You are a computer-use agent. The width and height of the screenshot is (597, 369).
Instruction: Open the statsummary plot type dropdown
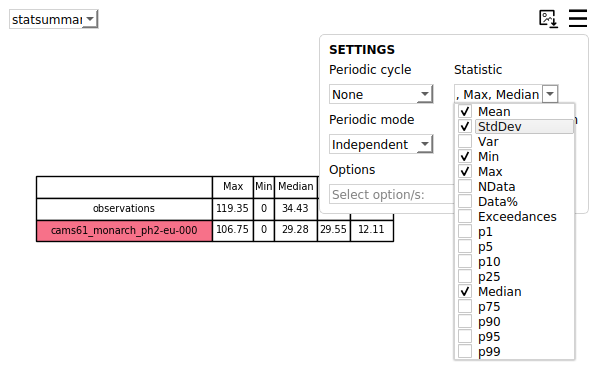click(x=54, y=19)
